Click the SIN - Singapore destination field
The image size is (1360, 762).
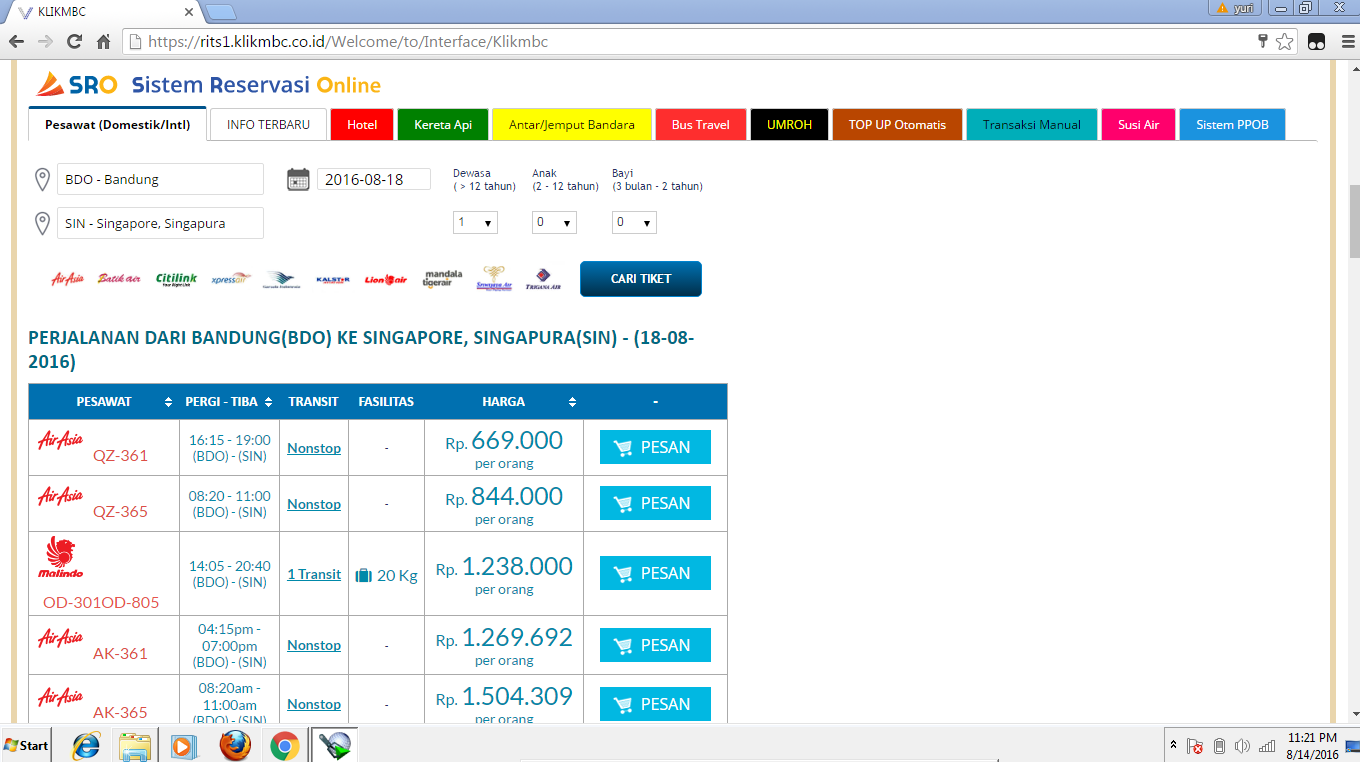(160, 223)
